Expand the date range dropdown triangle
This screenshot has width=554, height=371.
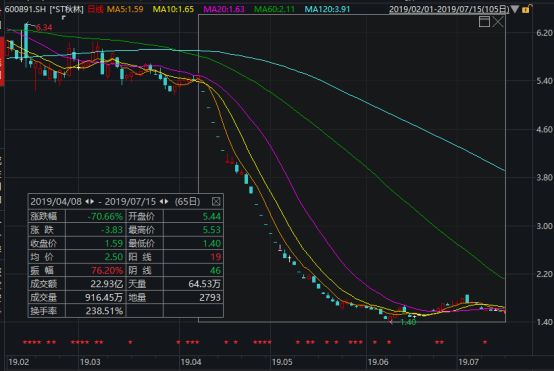[515, 9]
